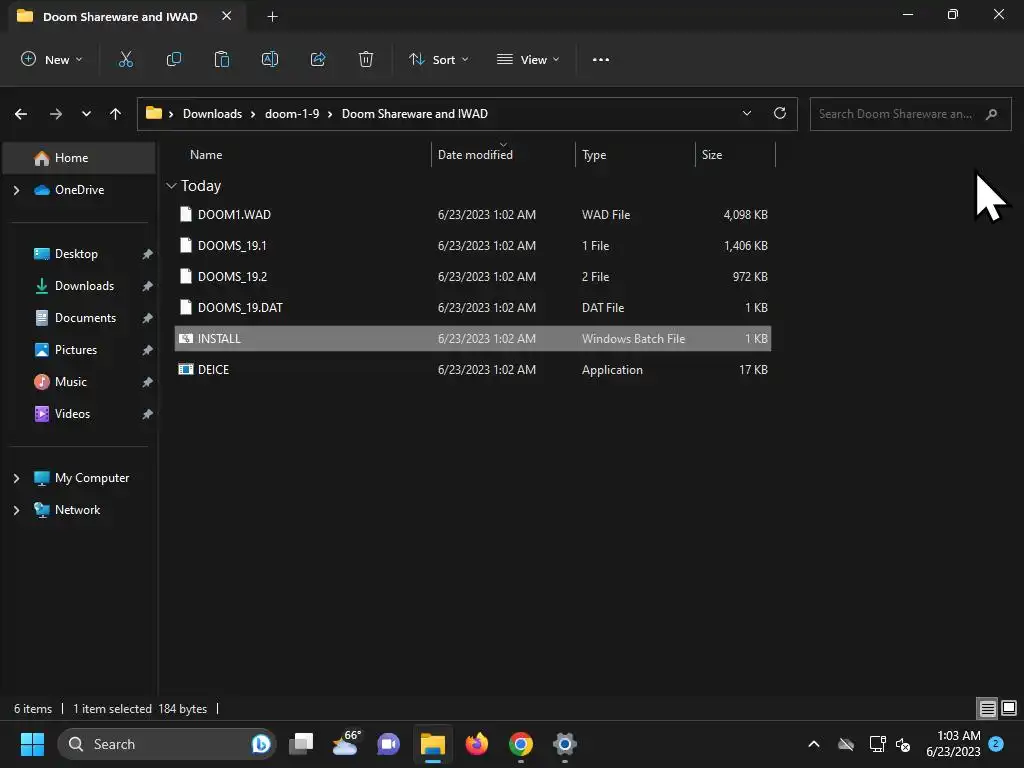The height and width of the screenshot is (768, 1024).
Task: Open clock showing 1:03 AM
Action: click(953, 744)
